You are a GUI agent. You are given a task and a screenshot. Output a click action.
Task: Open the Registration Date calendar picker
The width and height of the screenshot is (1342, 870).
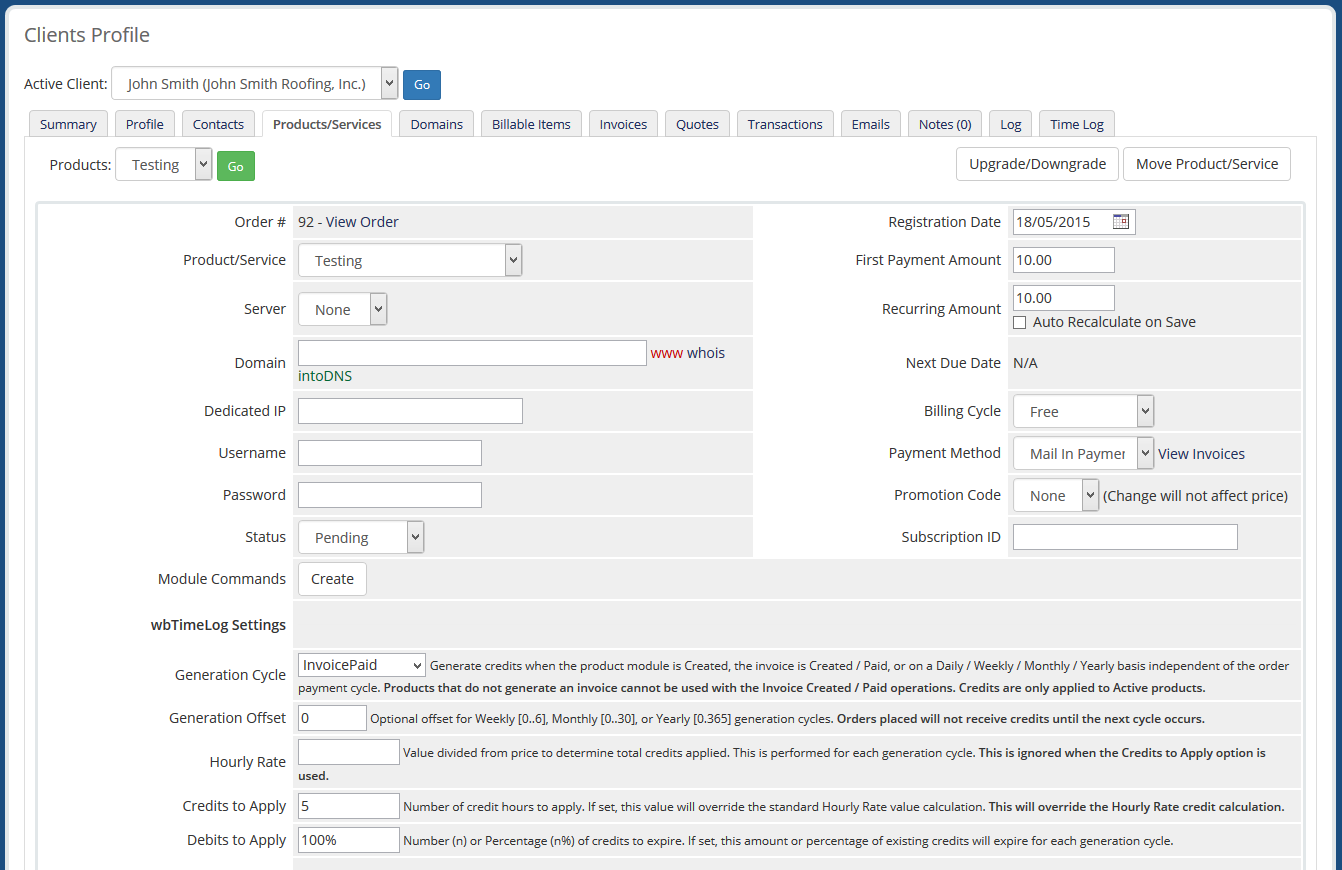(x=1123, y=221)
